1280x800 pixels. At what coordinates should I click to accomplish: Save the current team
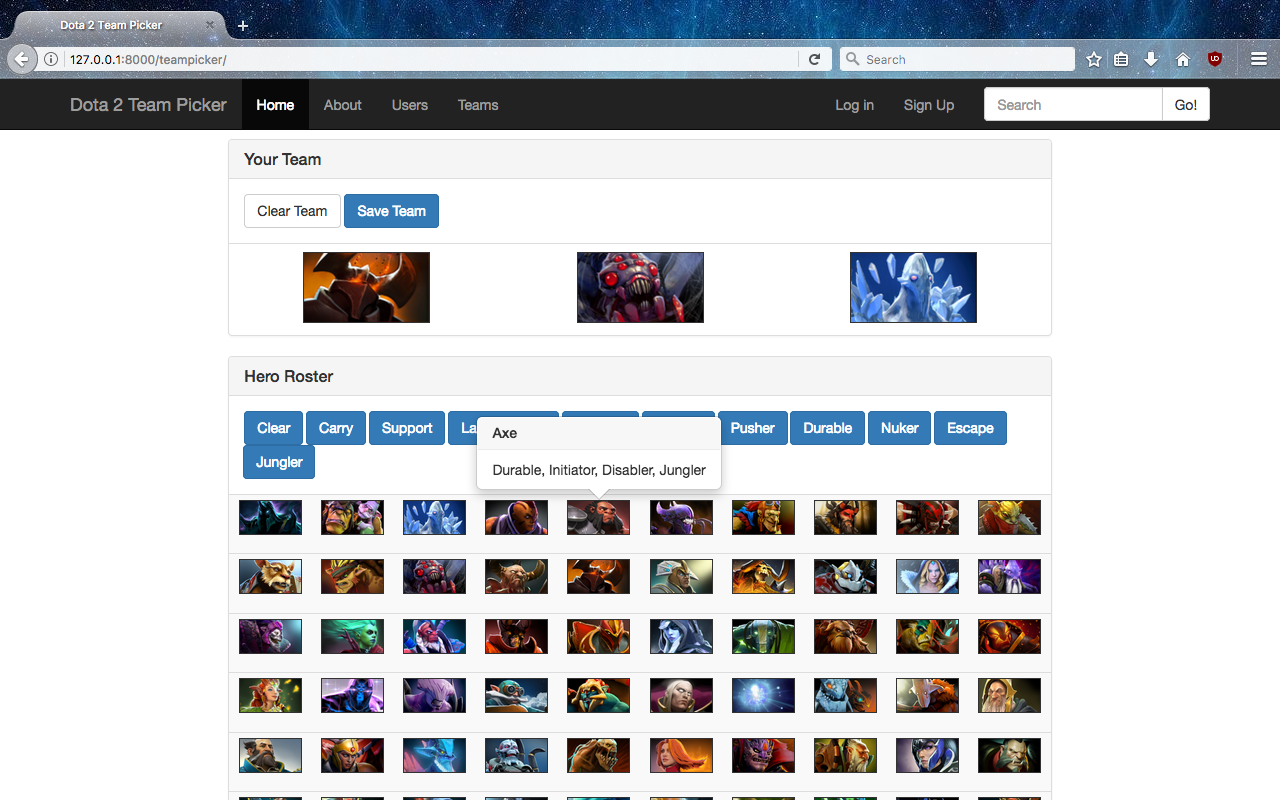(x=391, y=211)
